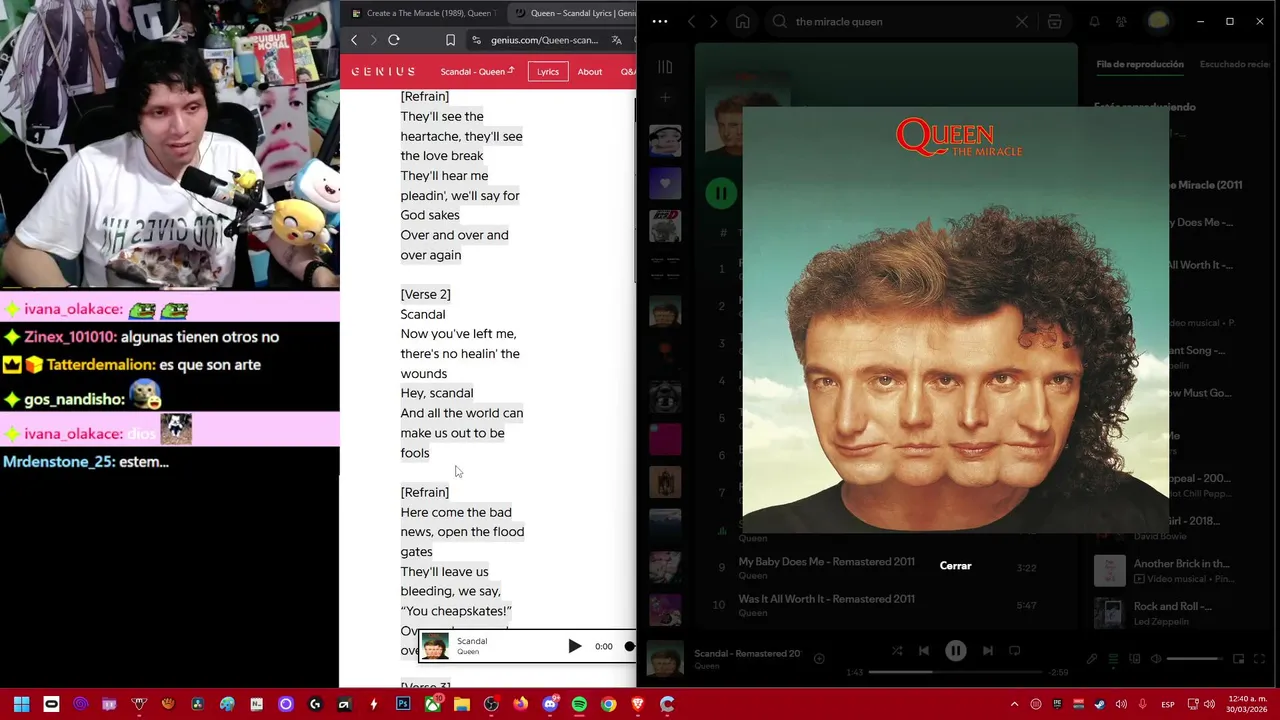Open the browser translate icon
Image resolution: width=1280 pixels, height=720 pixels.
tap(617, 40)
